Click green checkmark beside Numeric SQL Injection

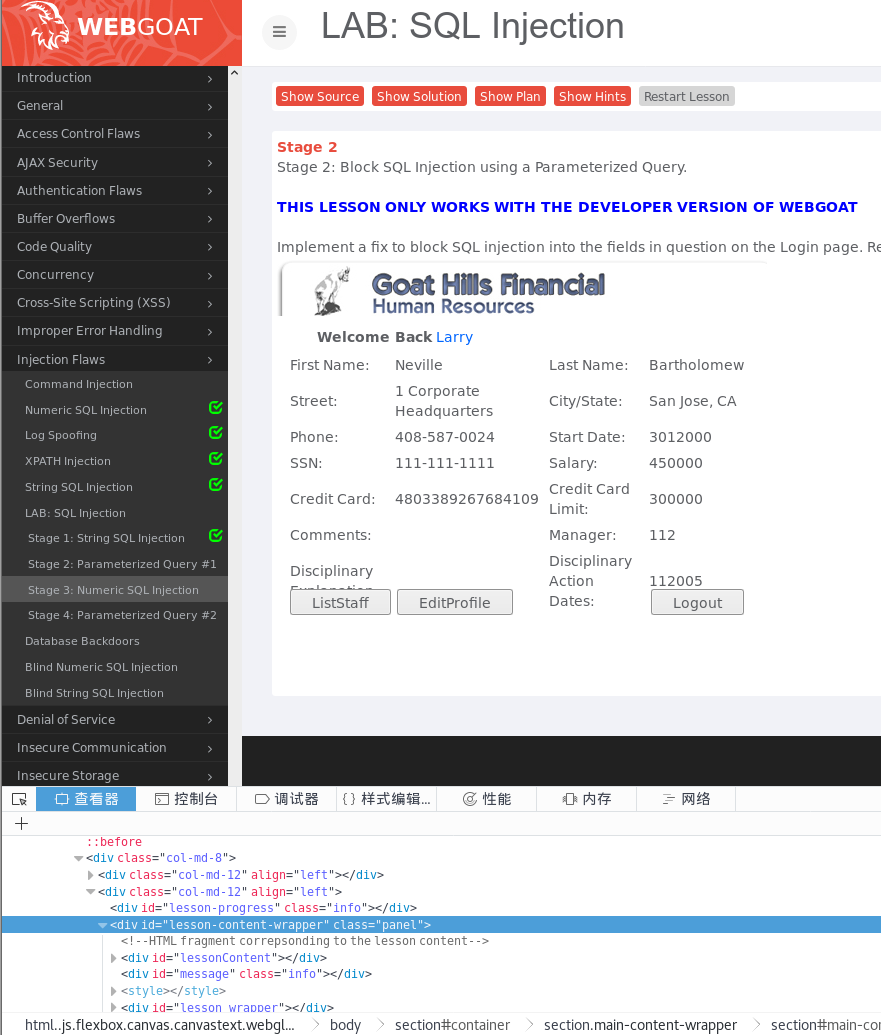coord(216,407)
